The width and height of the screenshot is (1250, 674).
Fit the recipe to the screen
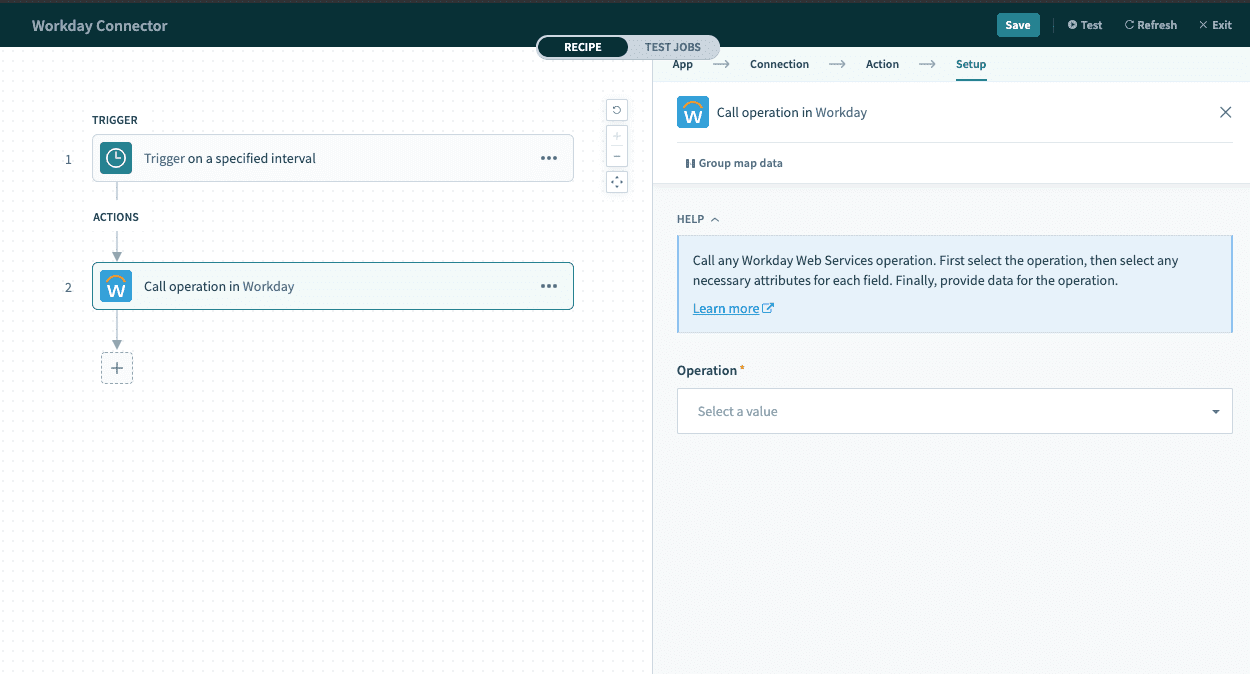click(617, 181)
